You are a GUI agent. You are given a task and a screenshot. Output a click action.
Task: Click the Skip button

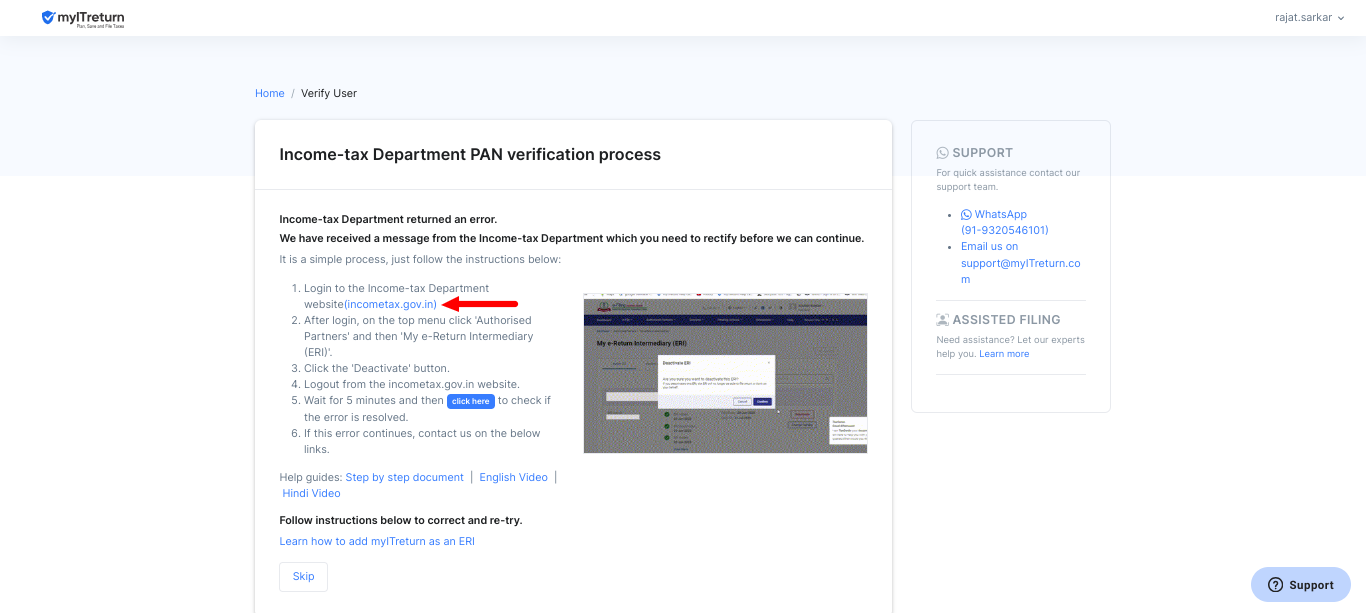click(x=303, y=576)
